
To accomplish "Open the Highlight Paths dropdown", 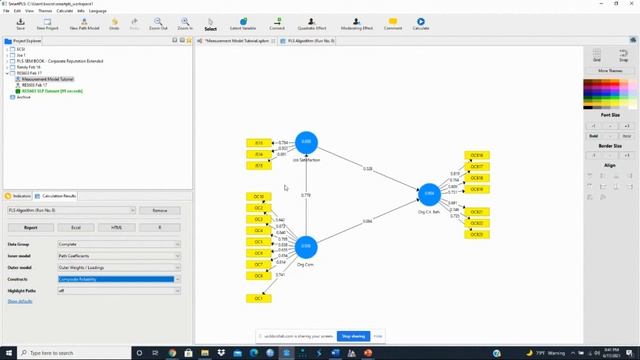I will 119,291.
